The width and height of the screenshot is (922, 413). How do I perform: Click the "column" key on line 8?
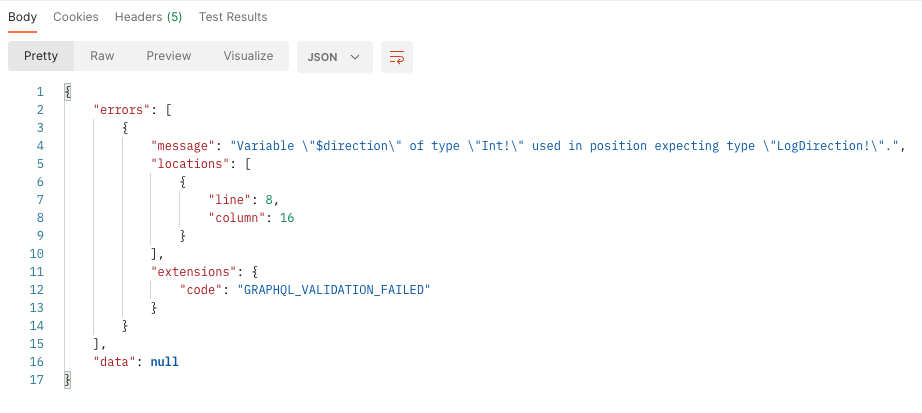[x=237, y=218]
